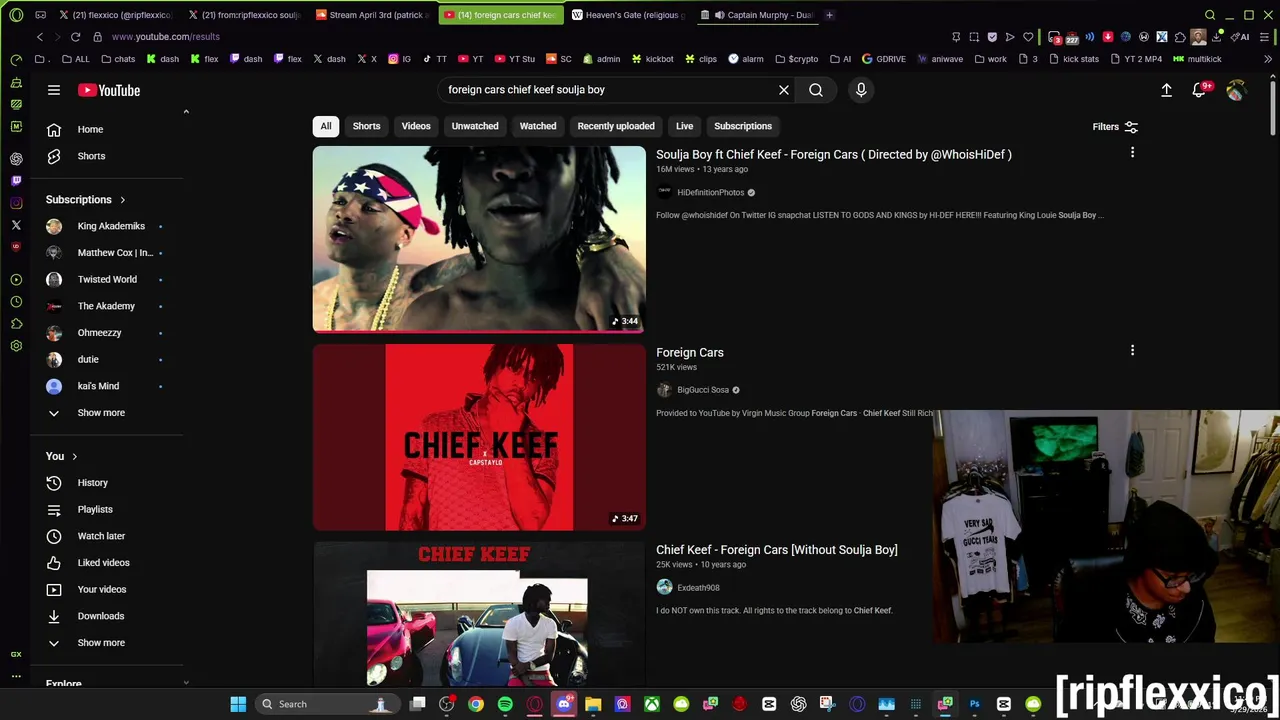Click the magnifying glass search button
Screen dimensions: 1280x720
coord(816,90)
